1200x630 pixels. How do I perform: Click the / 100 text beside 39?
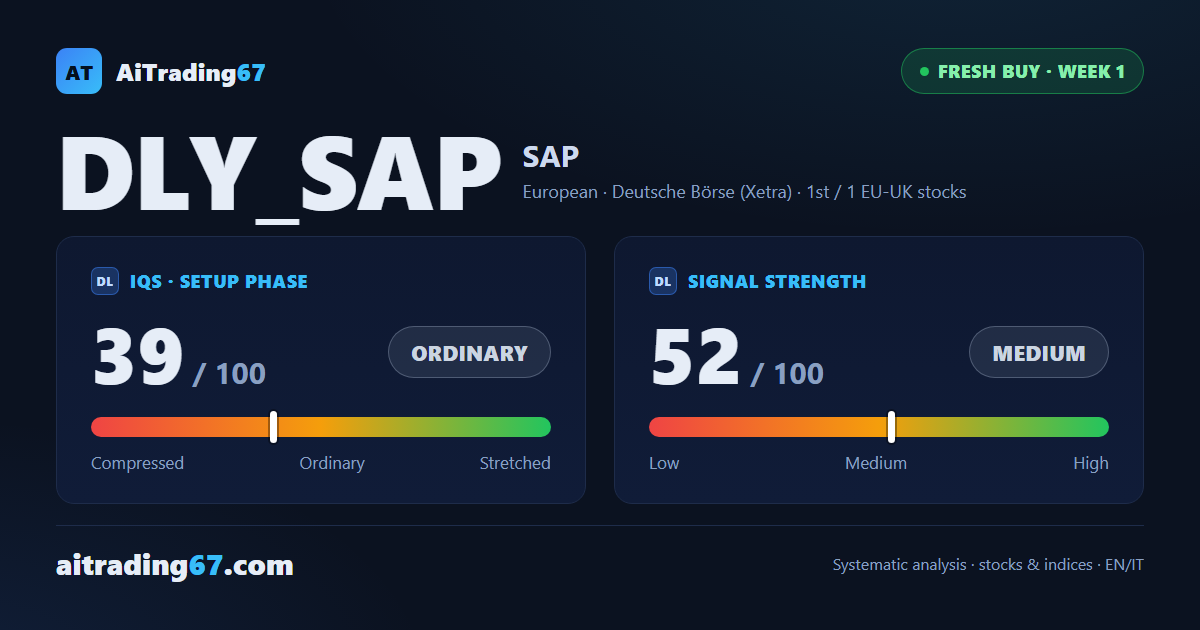tap(229, 374)
